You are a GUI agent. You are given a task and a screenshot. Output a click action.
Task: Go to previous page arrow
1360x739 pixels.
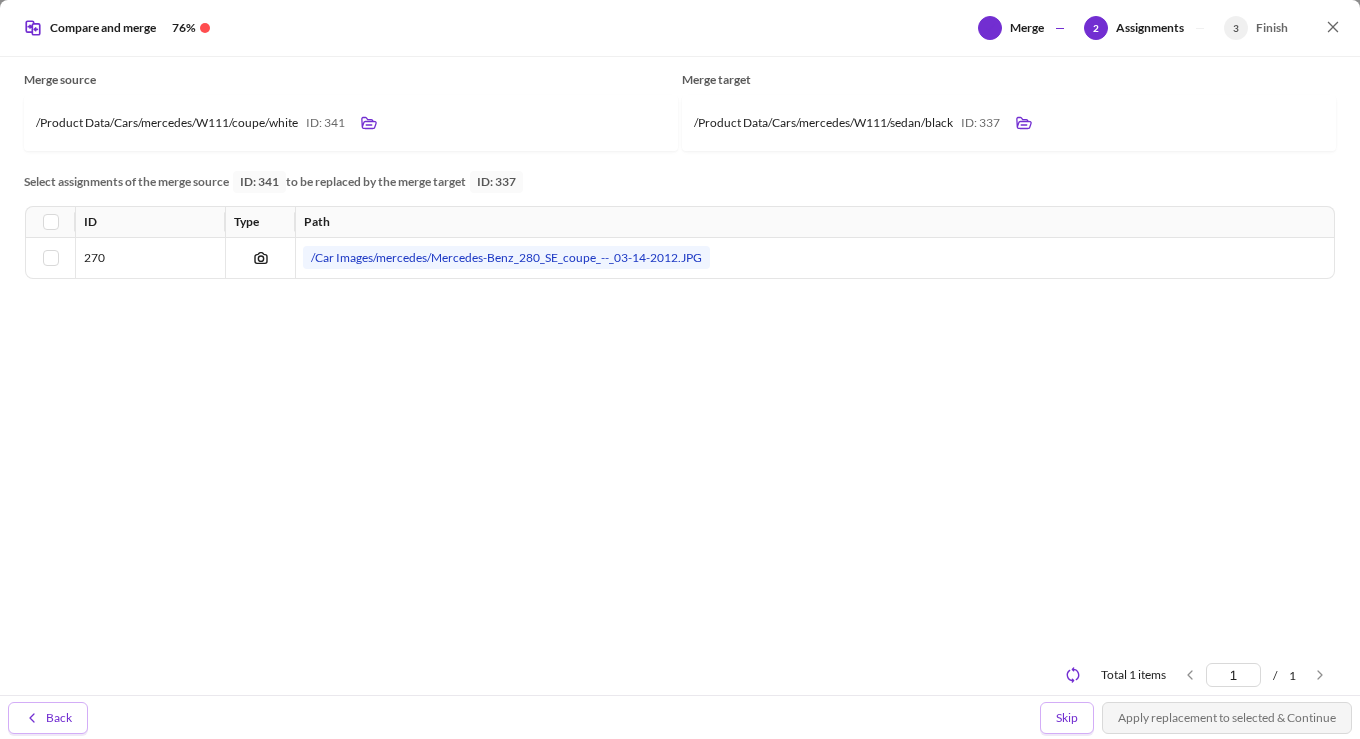1190,675
